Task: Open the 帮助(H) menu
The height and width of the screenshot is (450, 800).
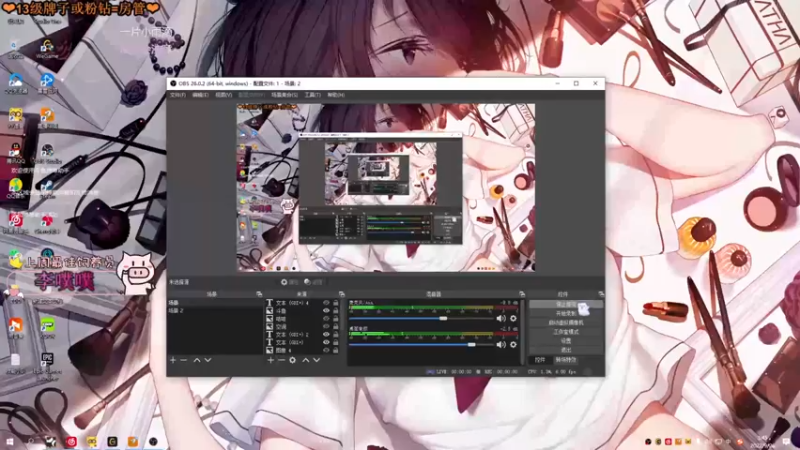Action: coord(336,95)
